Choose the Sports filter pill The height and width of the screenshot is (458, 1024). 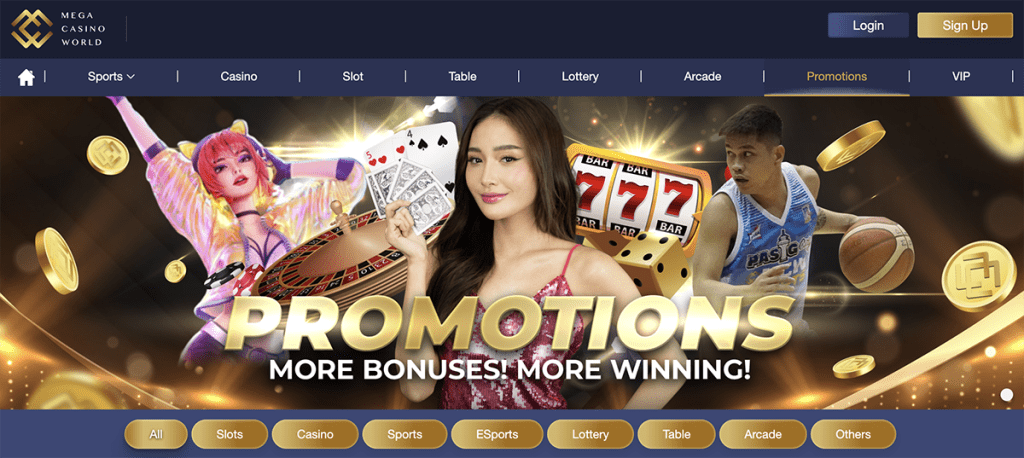coord(404,434)
